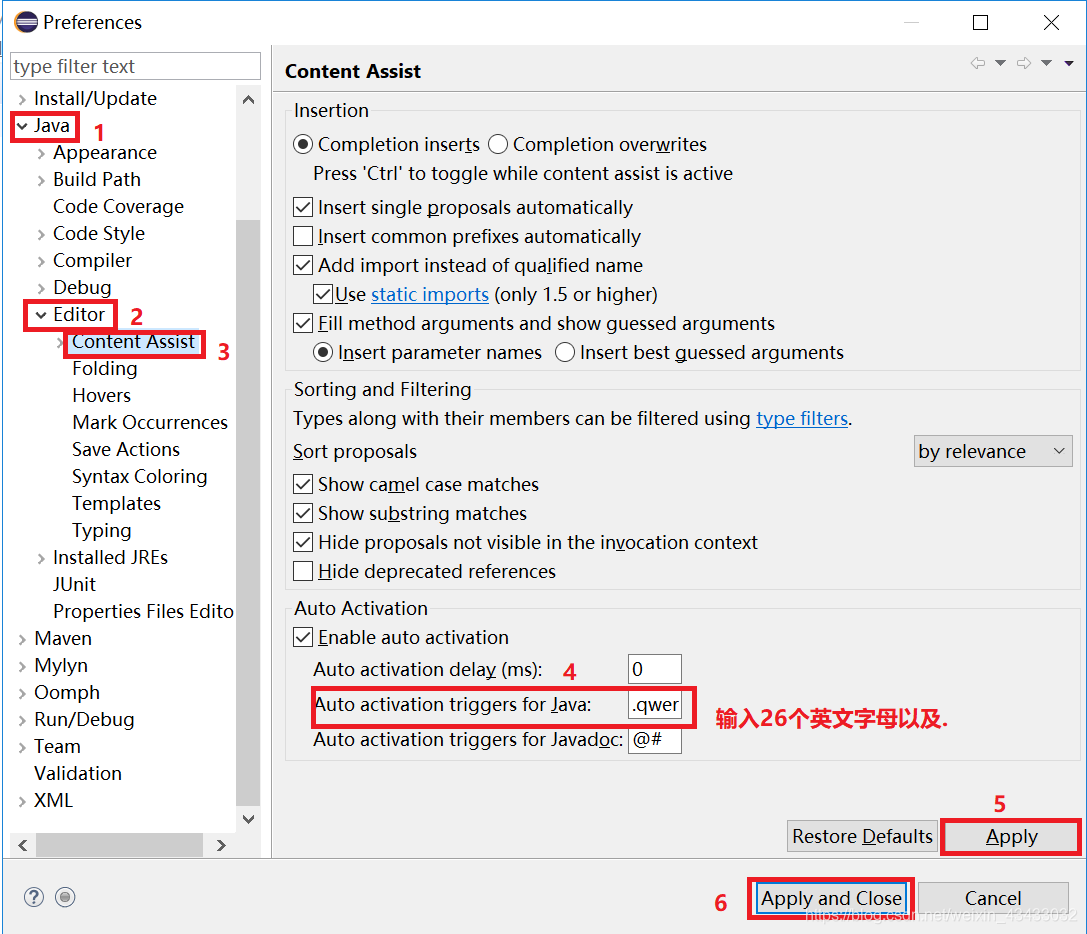Click Auto activation triggers for Java field
Viewport: 1087px width, 934px height.
(x=654, y=705)
